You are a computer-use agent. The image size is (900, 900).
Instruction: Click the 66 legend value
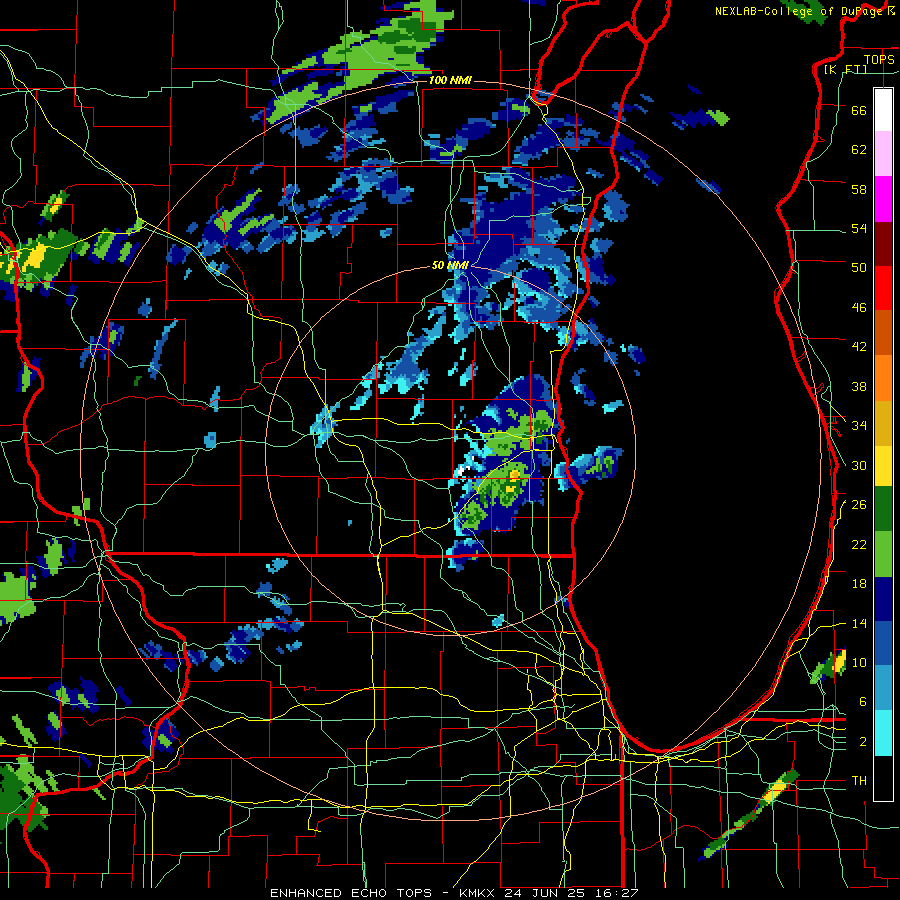click(x=859, y=110)
